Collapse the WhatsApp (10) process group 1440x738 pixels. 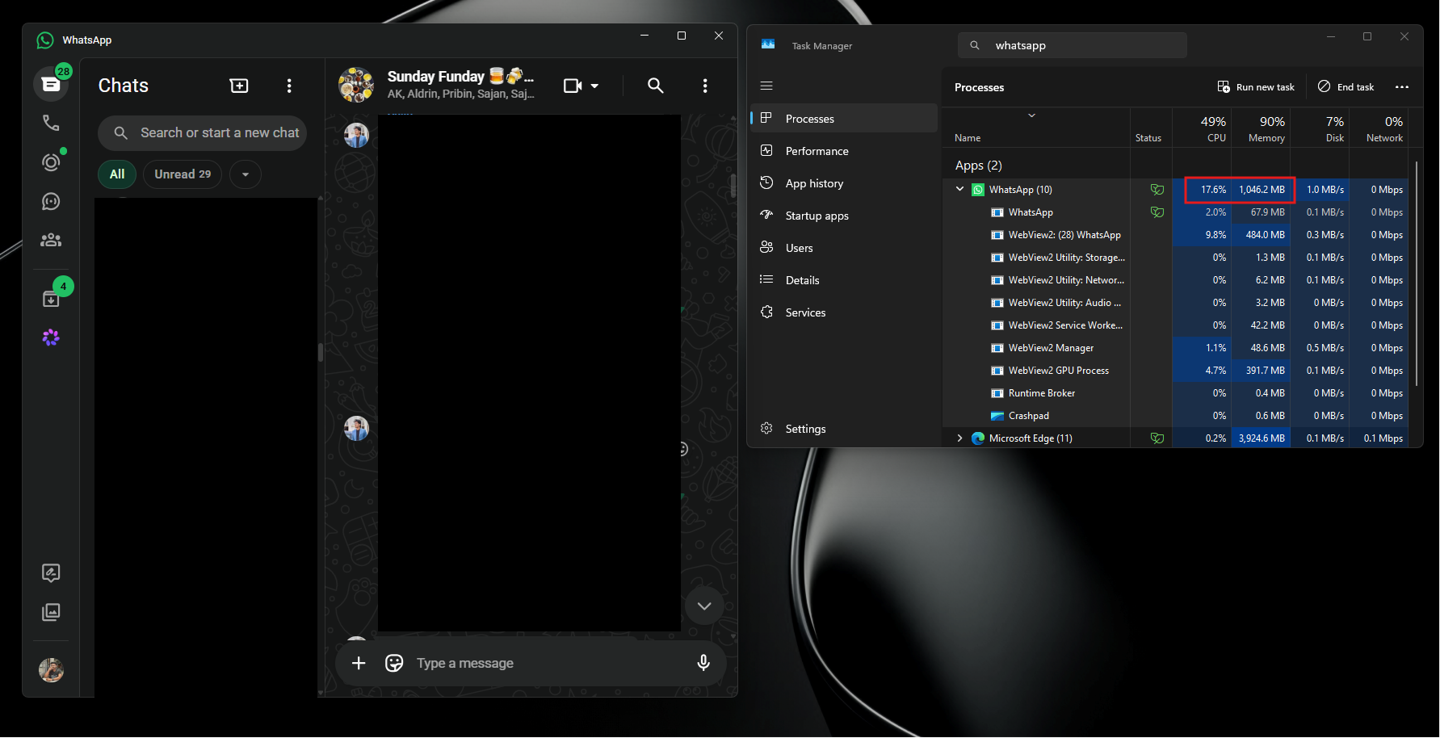point(959,189)
